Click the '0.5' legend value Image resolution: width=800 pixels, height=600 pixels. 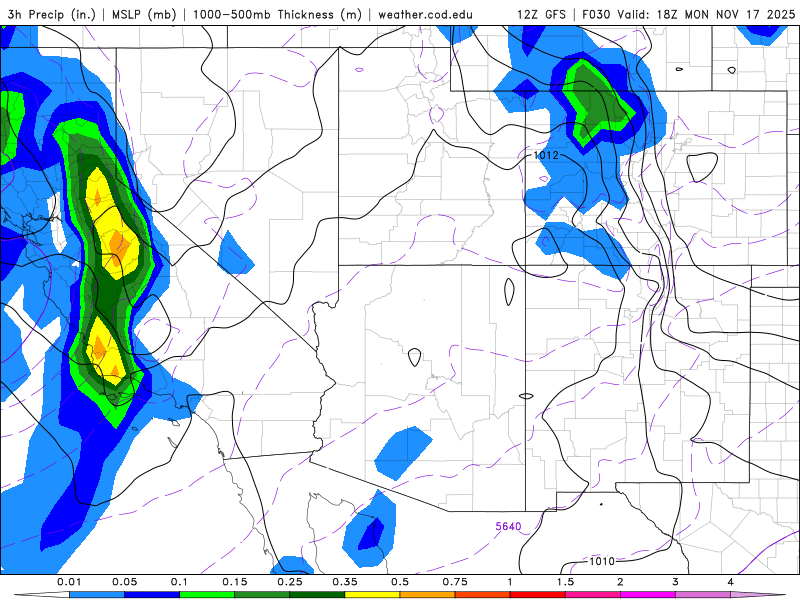point(400,582)
